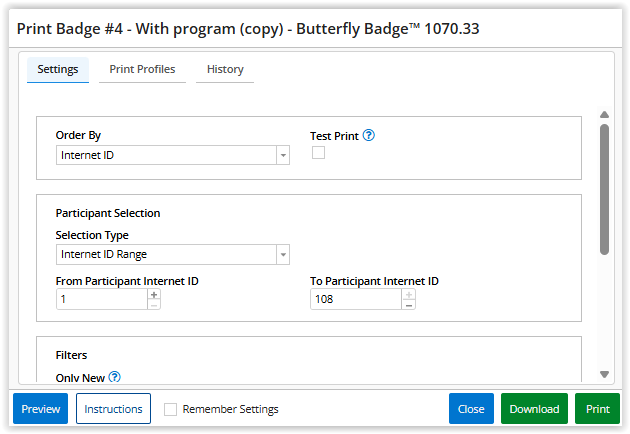
Task: Click the Print button
Action: pos(597,409)
